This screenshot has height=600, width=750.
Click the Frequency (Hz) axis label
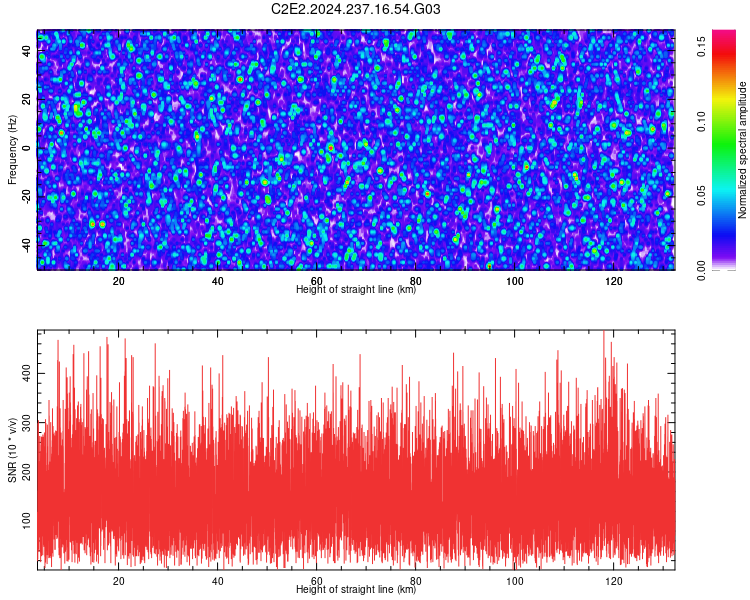12,149
